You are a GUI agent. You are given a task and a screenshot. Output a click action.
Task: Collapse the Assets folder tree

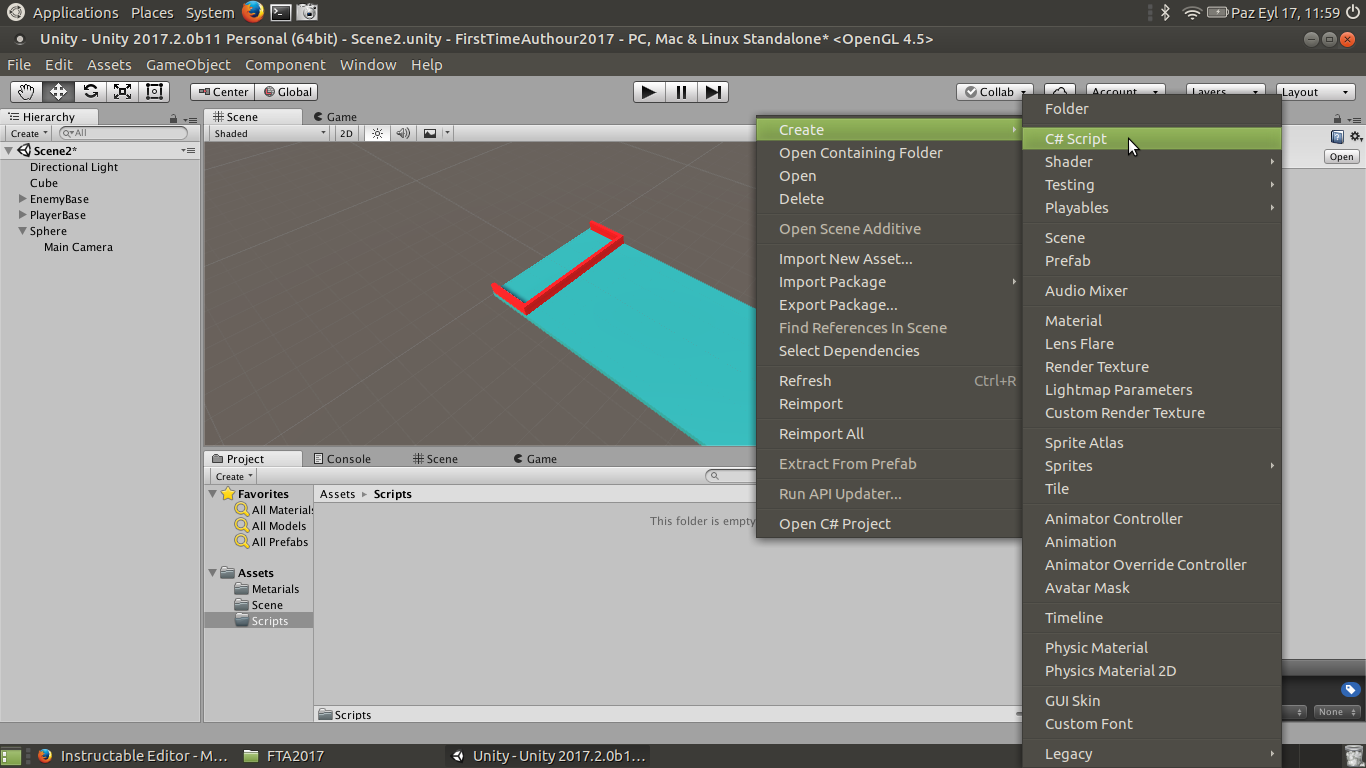coord(213,573)
